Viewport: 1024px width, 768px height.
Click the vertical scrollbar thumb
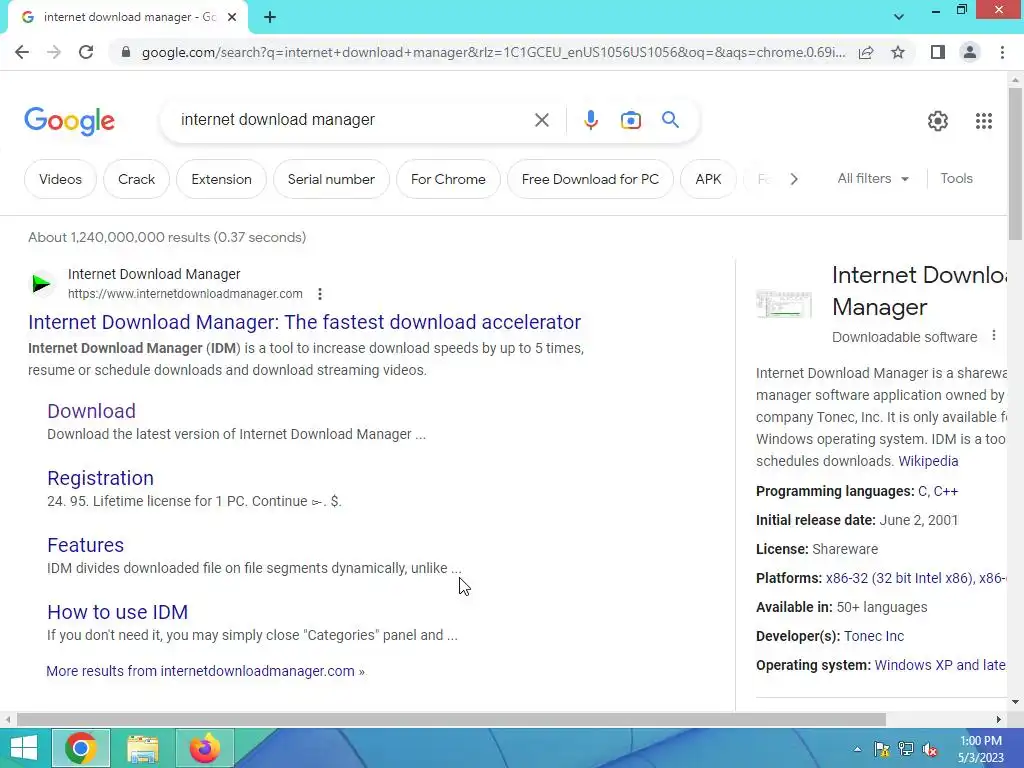[1015, 163]
